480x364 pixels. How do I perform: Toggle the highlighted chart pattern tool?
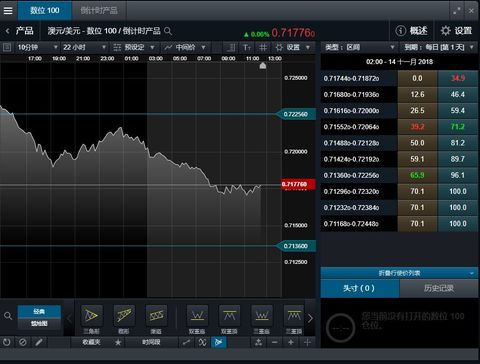[x=219, y=342]
